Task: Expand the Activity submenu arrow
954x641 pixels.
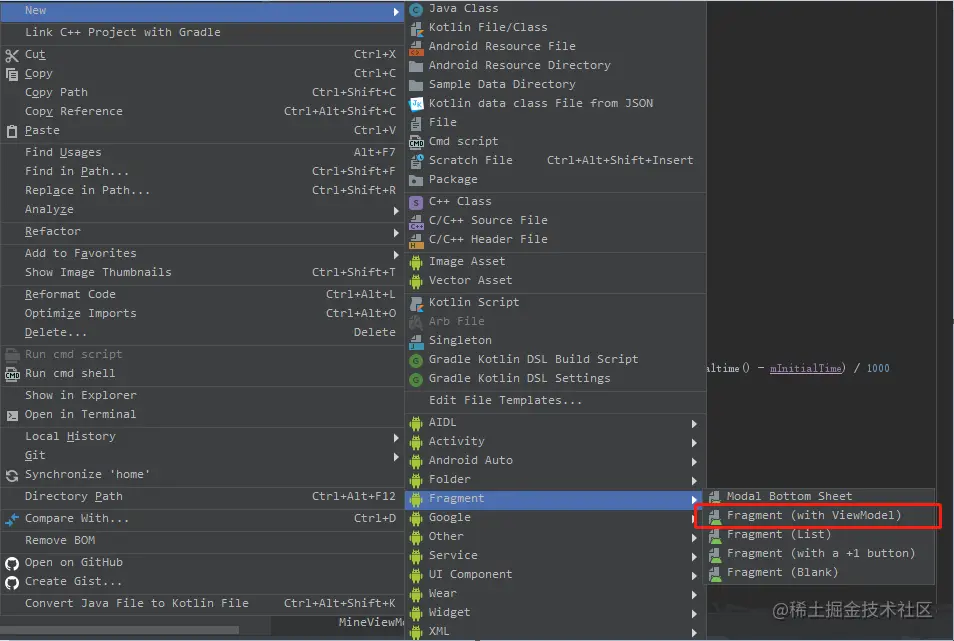Action: [694, 442]
